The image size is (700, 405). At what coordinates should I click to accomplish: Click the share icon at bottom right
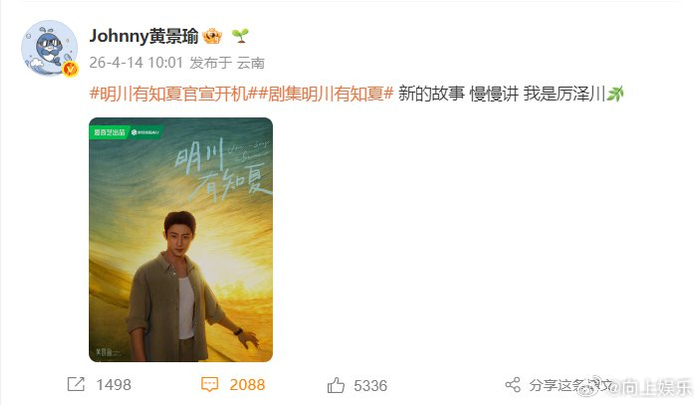[512, 384]
